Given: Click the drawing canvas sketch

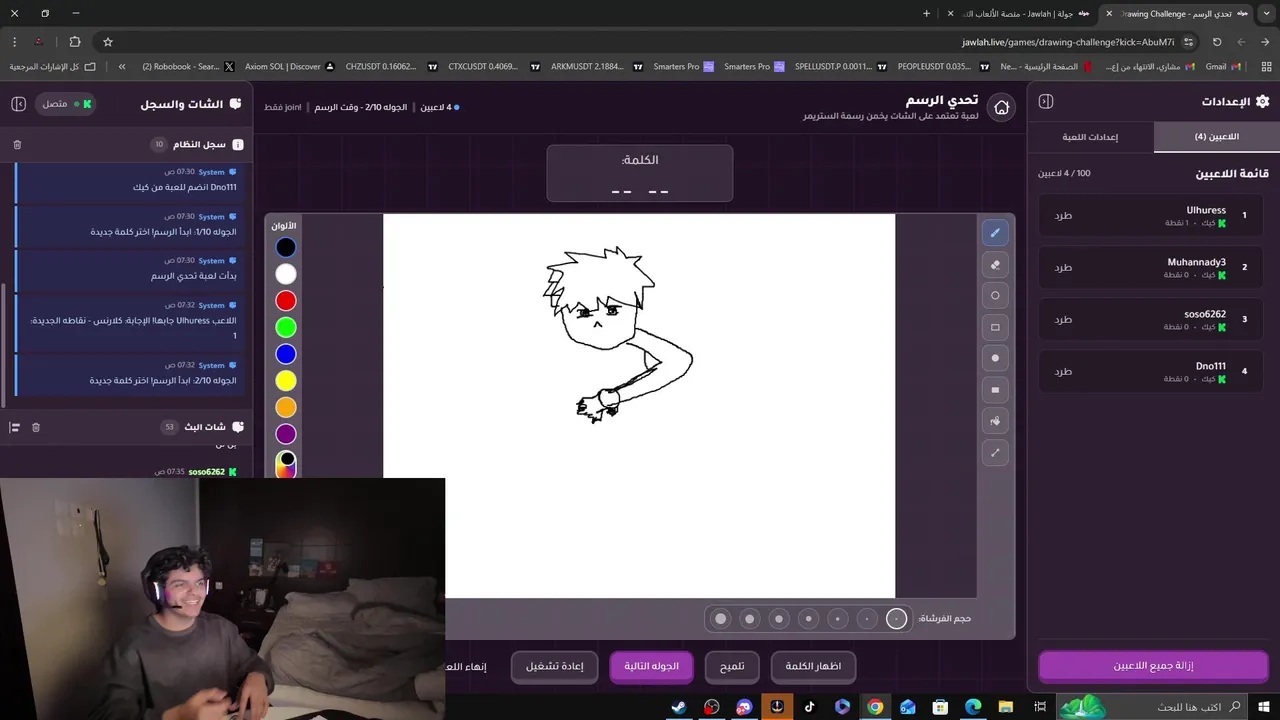Looking at the screenshot, I should (x=618, y=335).
